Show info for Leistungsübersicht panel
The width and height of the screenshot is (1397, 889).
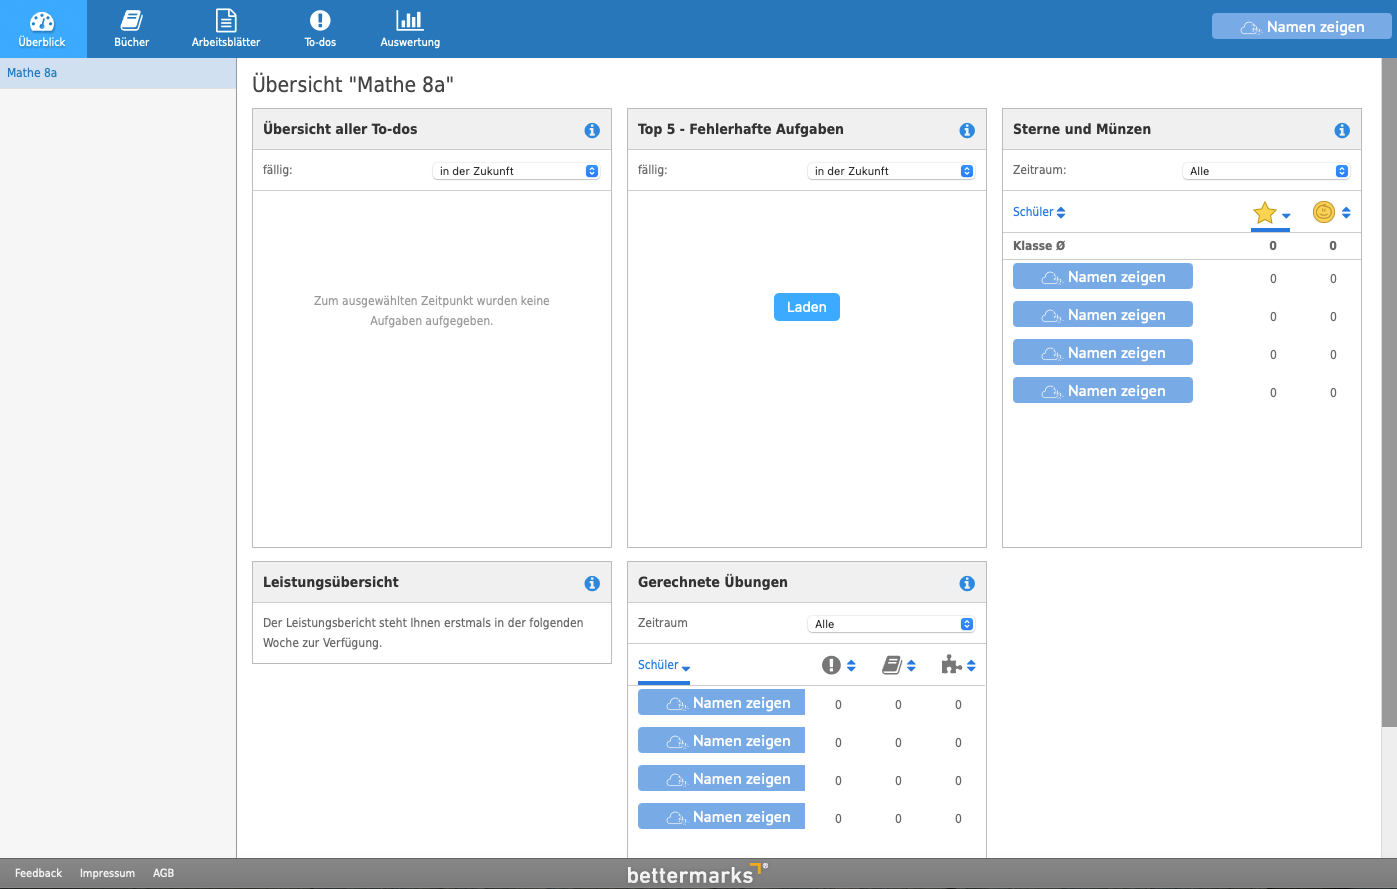point(592,584)
